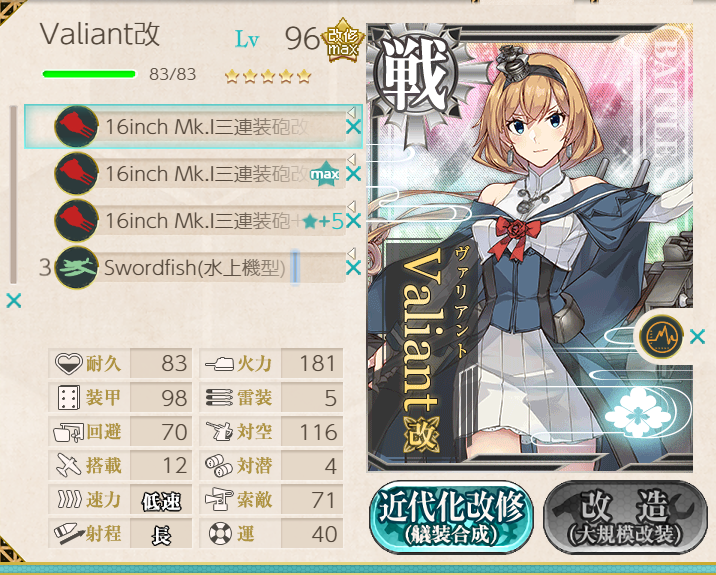The height and width of the screenshot is (575, 716).
Task: Select the Swordfish(水上機型) equipment slot
Action: 200,268
